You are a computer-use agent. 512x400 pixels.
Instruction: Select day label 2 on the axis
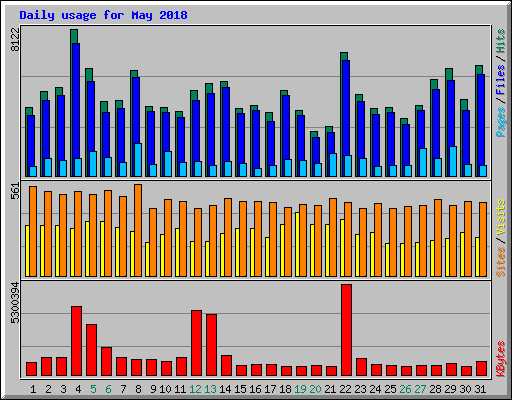click(48, 389)
